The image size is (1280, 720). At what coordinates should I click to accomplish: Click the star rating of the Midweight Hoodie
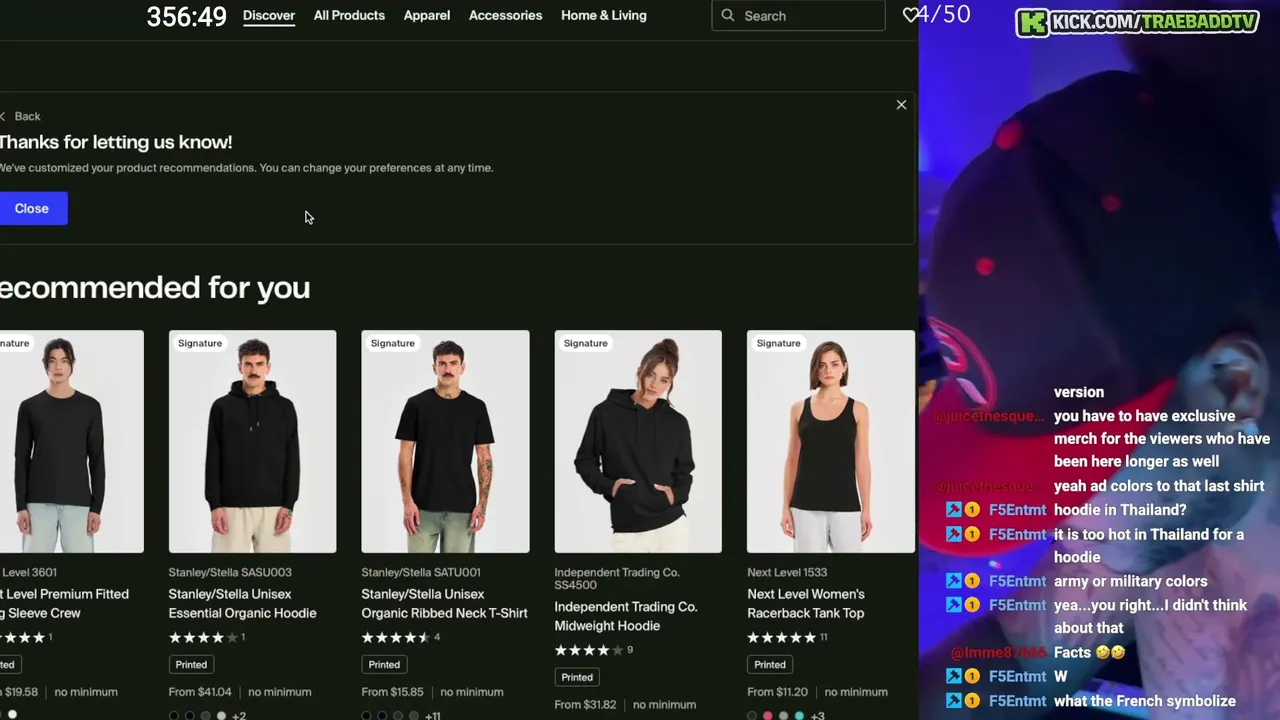click(x=590, y=650)
